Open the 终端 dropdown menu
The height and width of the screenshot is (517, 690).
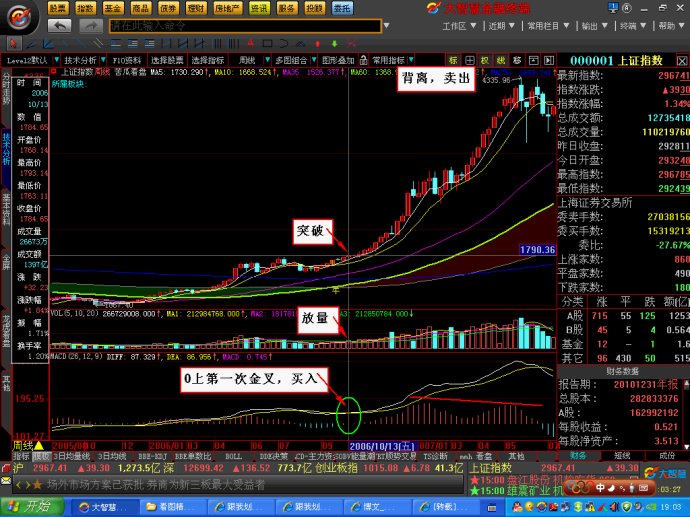(633, 26)
